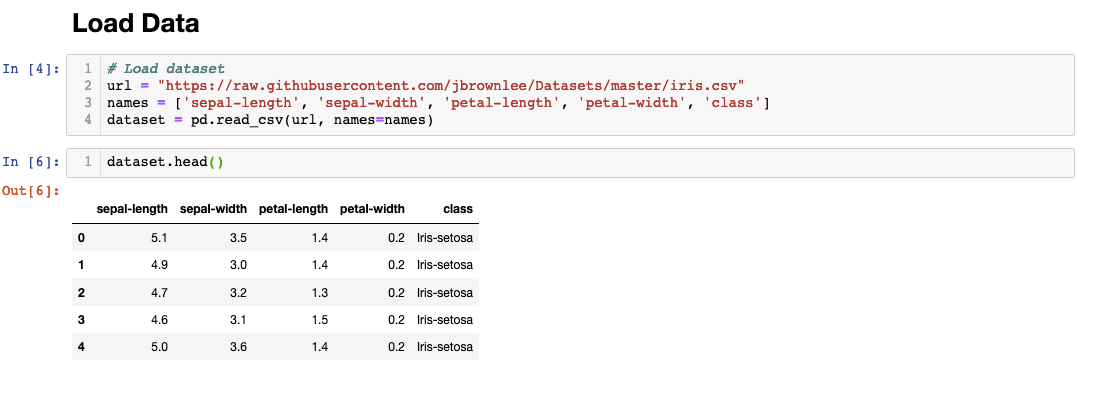Select row index 1 in the table
Viewport: 1093px width, 402px height.
pos(81,265)
